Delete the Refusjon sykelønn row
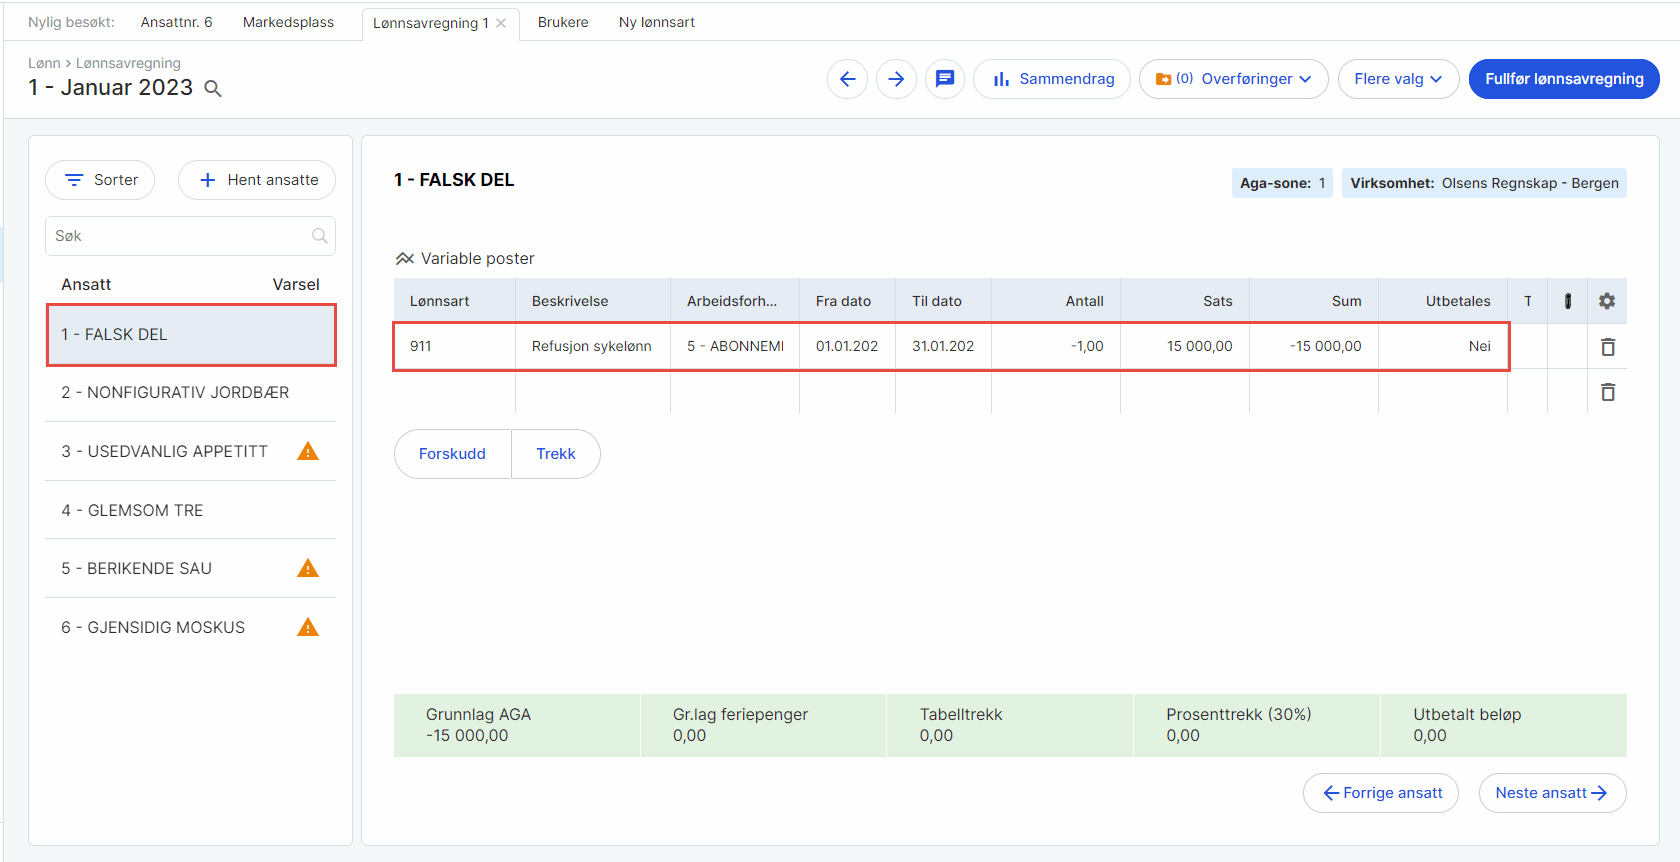Image resolution: width=1680 pixels, height=862 pixels. click(1608, 347)
